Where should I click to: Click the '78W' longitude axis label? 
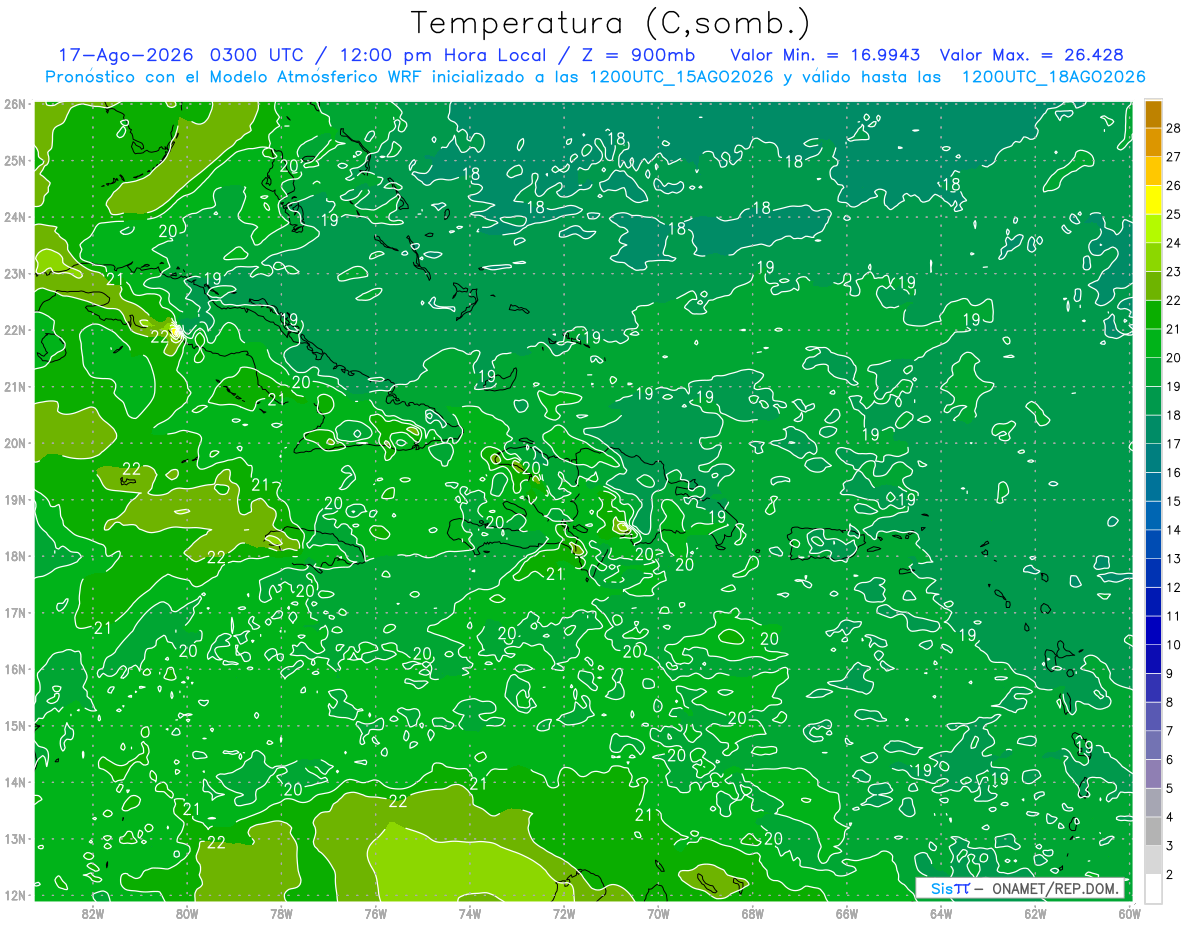pos(281,912)
